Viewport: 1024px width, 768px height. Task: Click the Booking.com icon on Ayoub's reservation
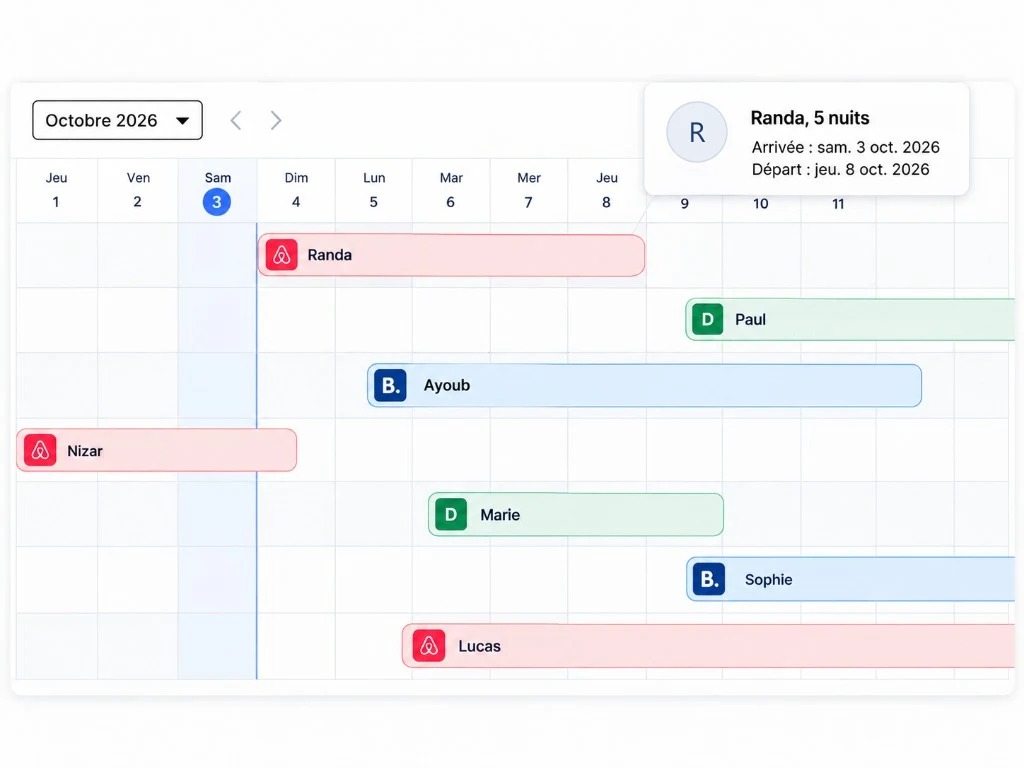click(391, 385)
